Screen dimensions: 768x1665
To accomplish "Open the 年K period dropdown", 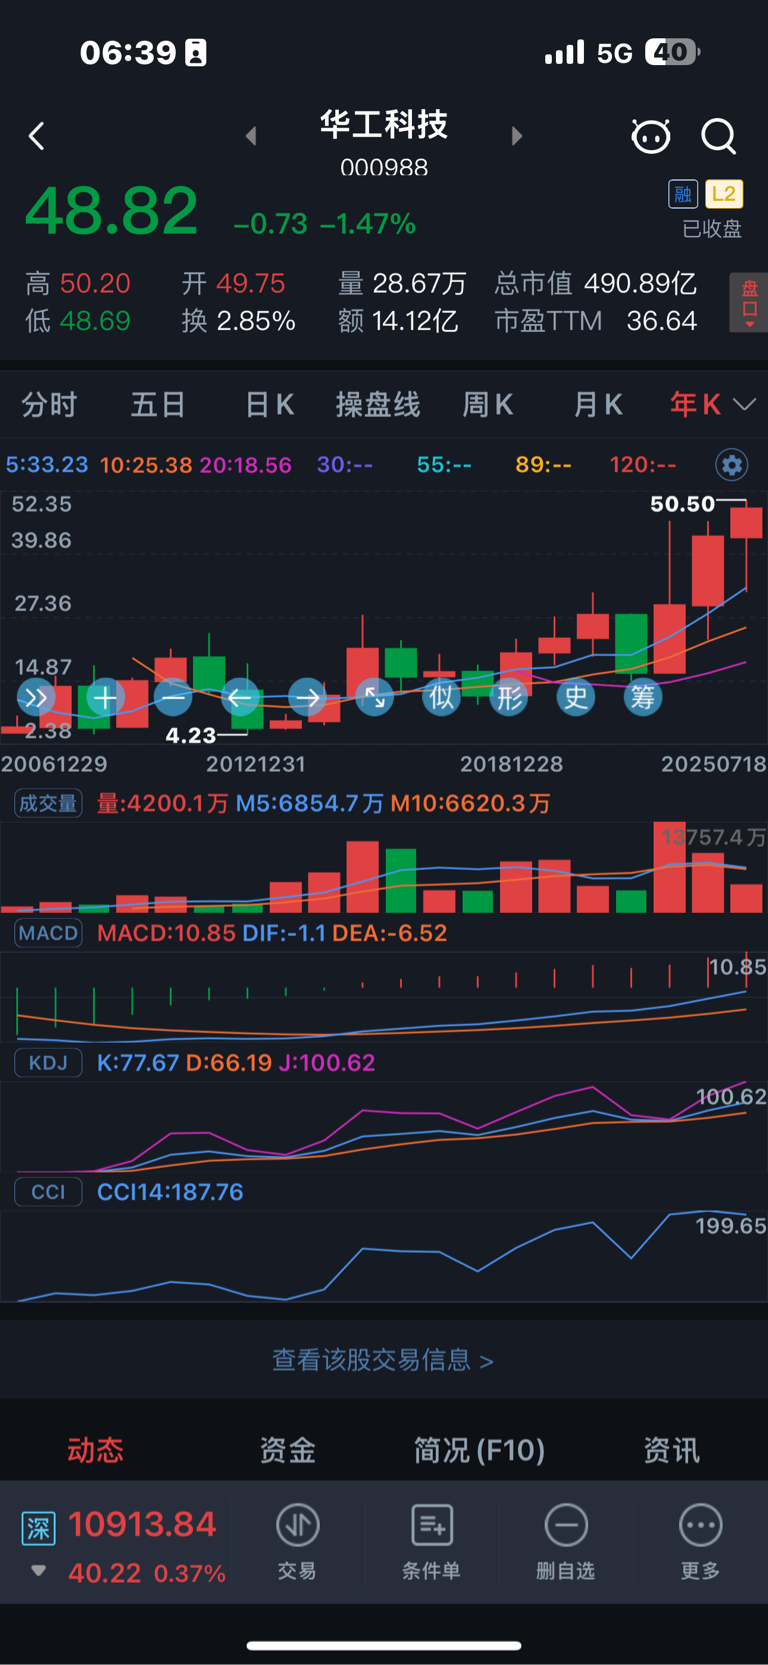I will tap(712, 405).
